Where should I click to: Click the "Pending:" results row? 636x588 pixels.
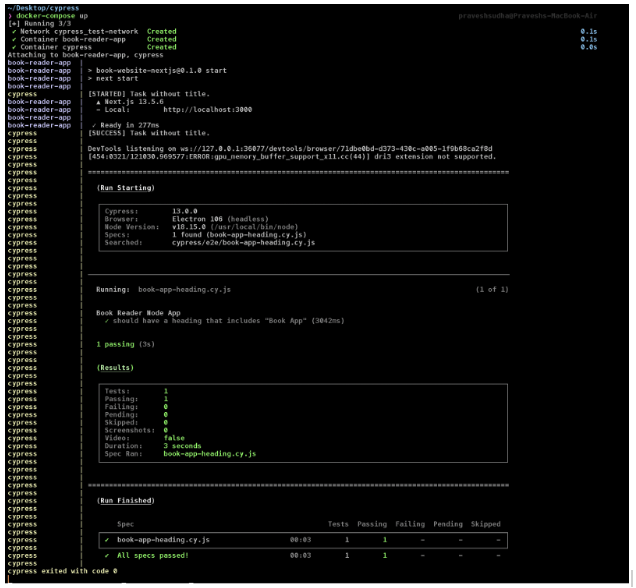coord(136,415)
